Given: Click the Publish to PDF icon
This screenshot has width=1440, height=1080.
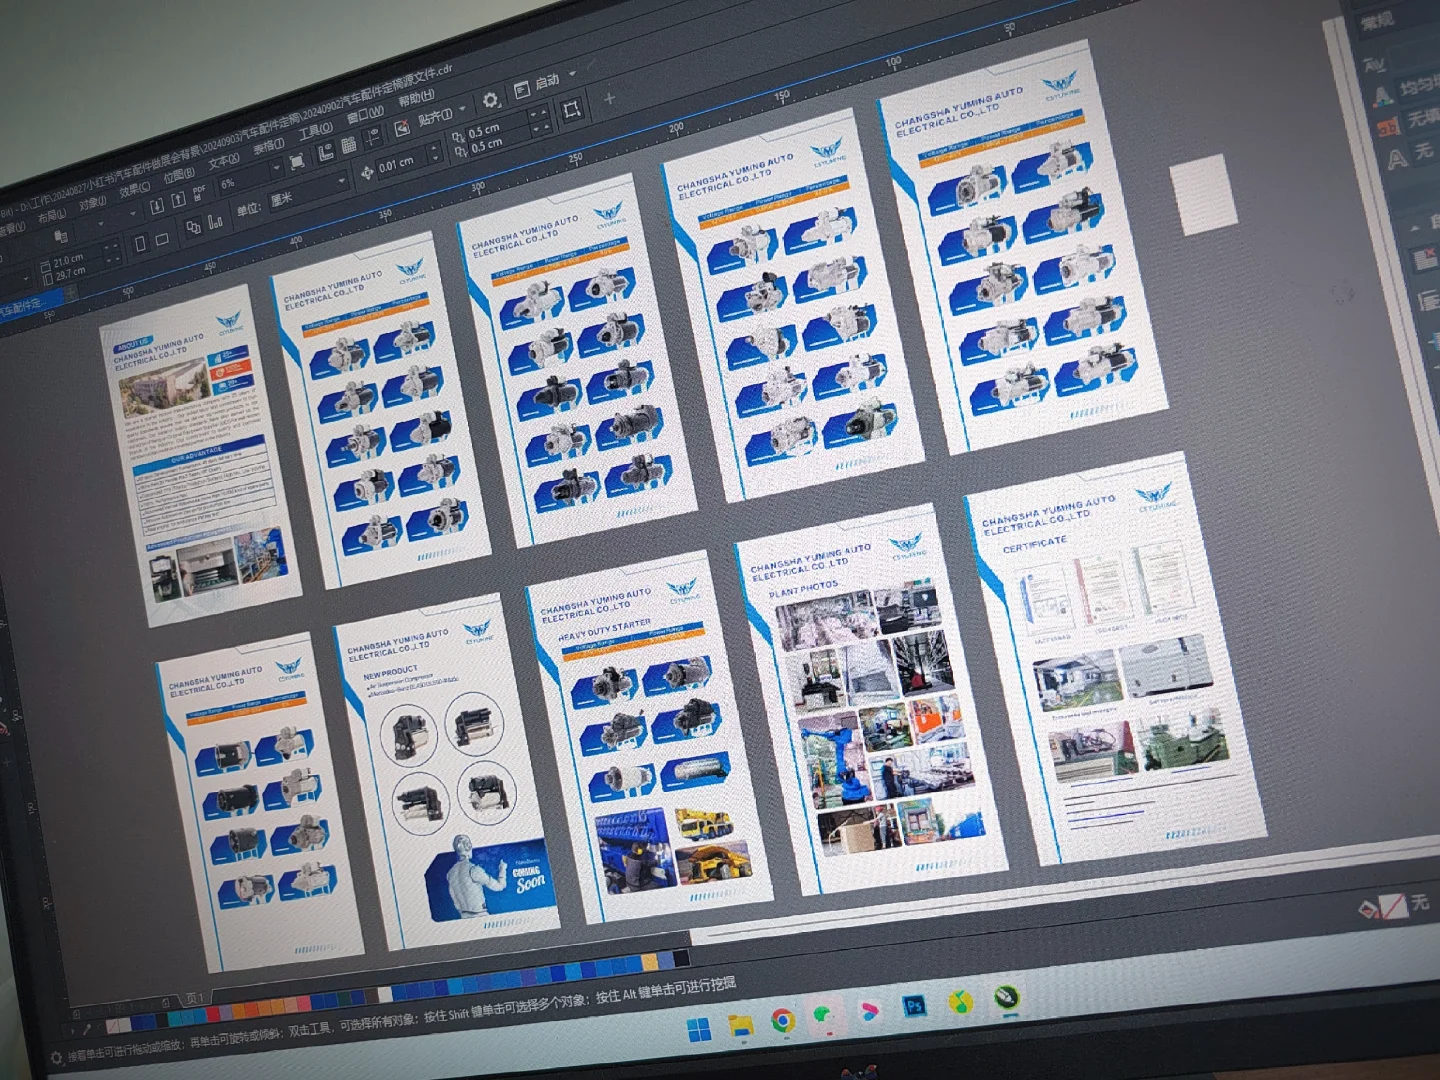Looking at the screenshot, I should (x=199, y=193).
